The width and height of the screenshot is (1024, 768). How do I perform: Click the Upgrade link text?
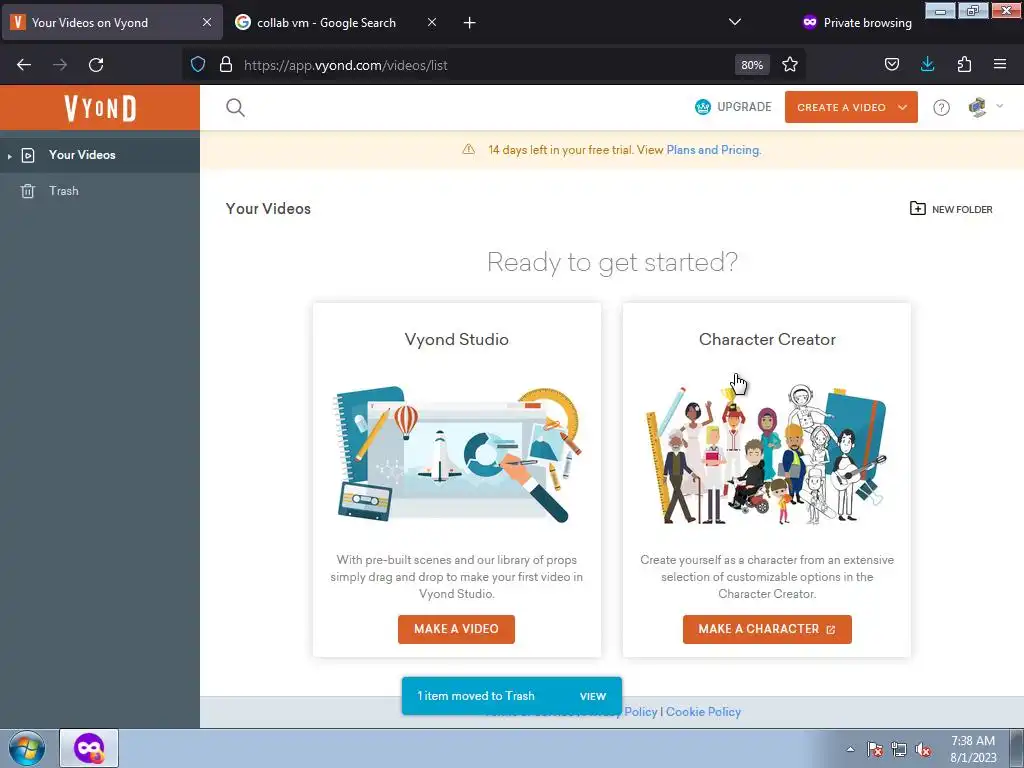click(x=744, y=106)
